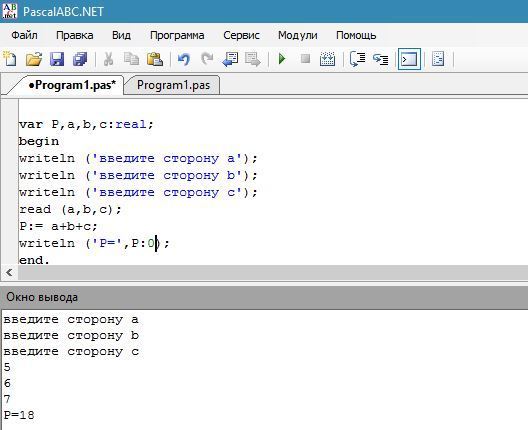Screen dimensions: 528x430
Task: Open the Сервис menu
Action: [241, 35]
